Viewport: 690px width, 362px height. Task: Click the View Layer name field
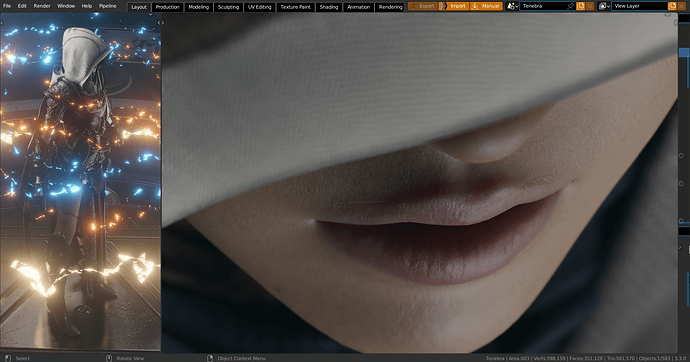coord(639,6)
